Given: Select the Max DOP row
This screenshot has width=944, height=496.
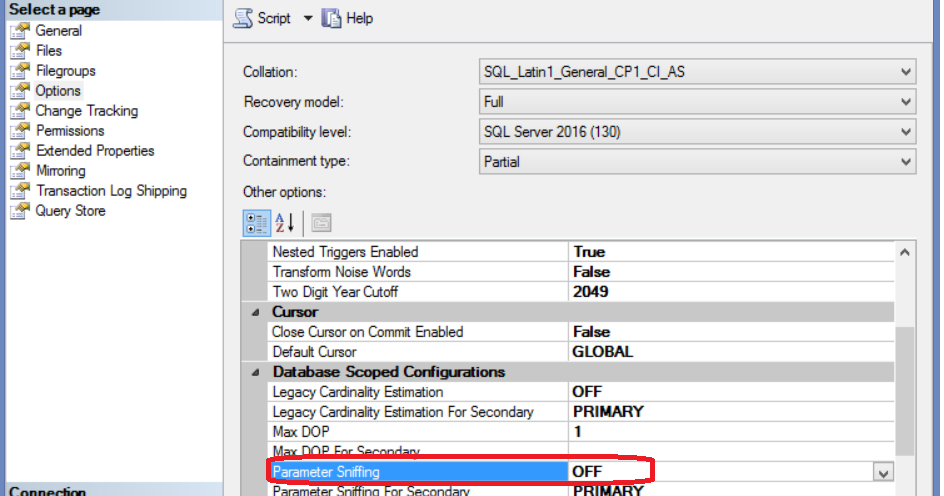Looking at the screenshot, I should (580, 432).
